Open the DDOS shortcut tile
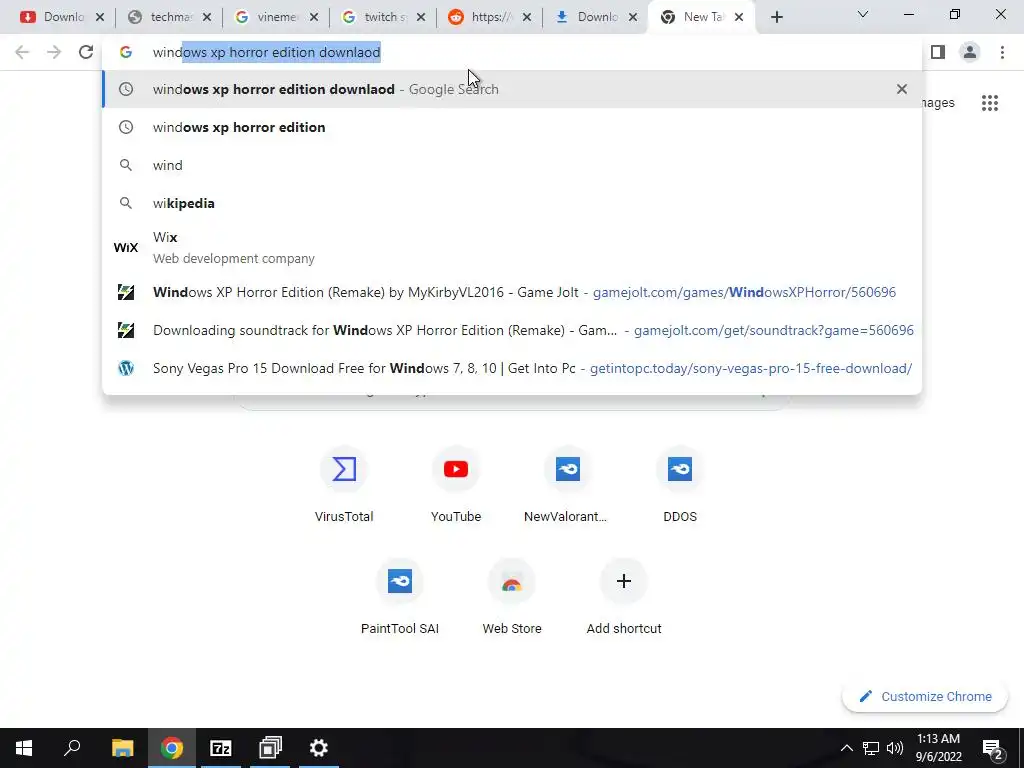 pyautogui.click(x=680, y=485)
